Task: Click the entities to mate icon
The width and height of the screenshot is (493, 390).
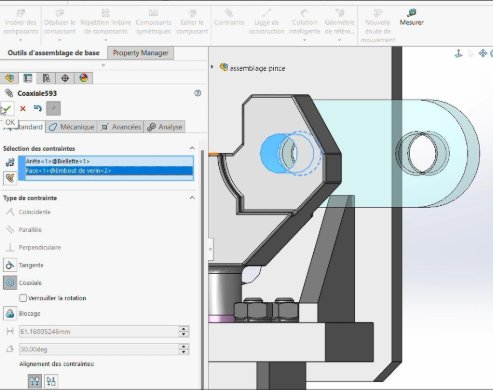Action: 10,162
